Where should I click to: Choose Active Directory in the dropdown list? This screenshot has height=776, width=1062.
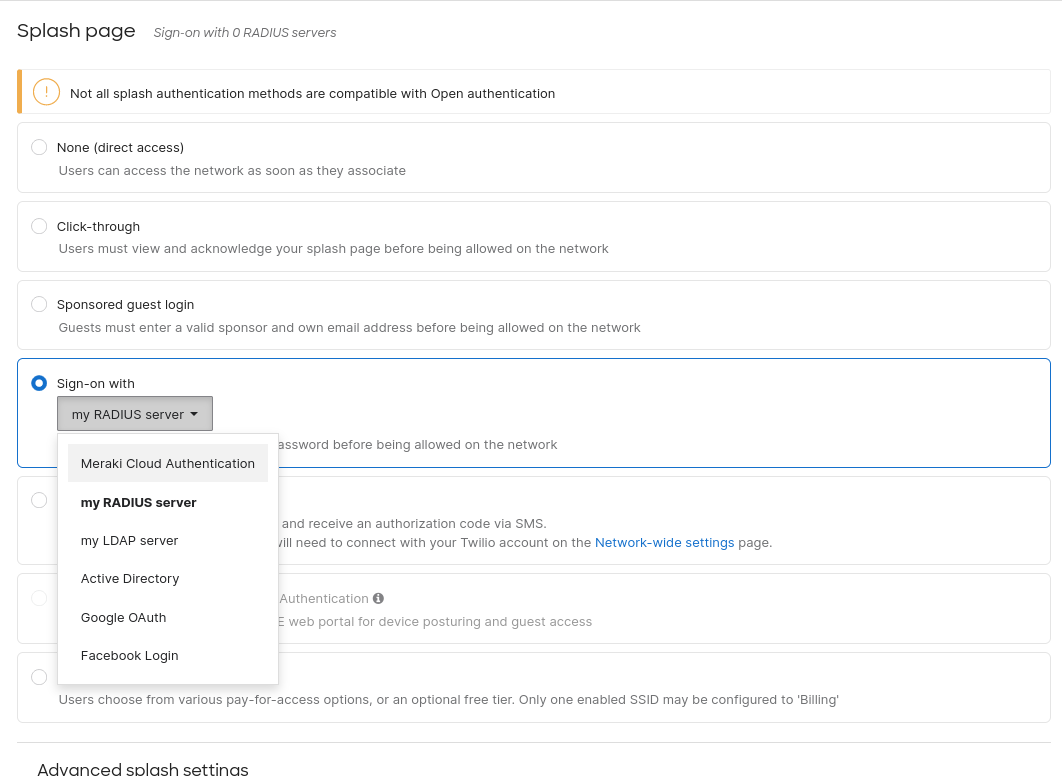coord(130,579)
